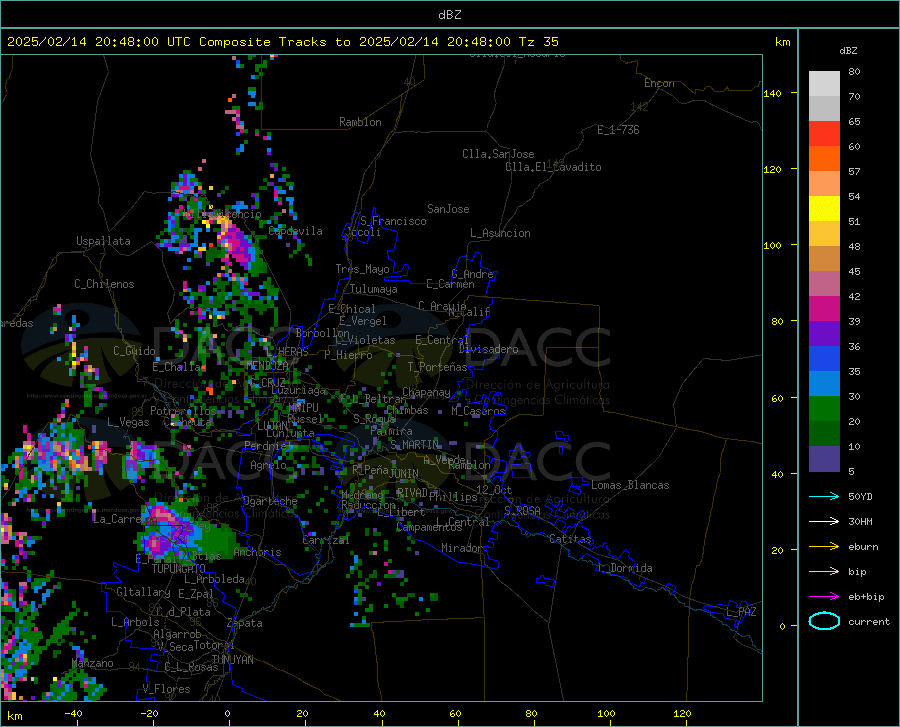Select the pink bip arrow symbol
The height and width of the screenshot is (727, 900).
pos(824,571)
